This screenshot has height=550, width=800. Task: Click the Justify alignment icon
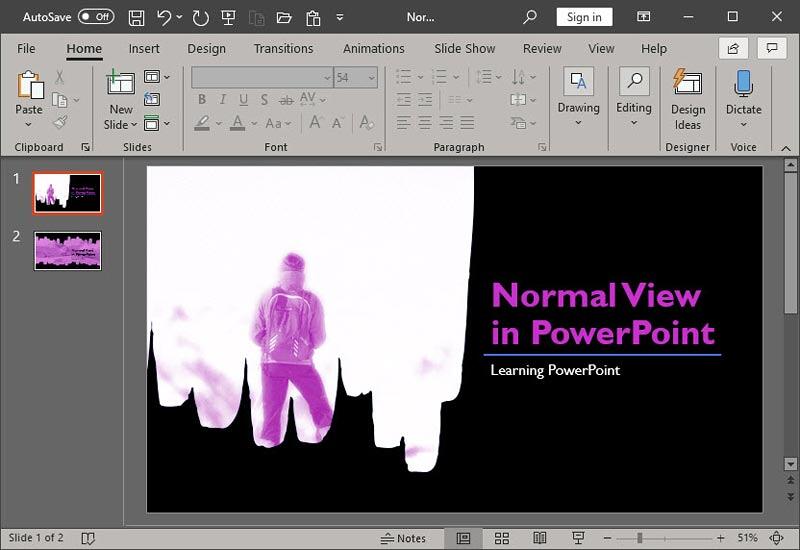click(x=467, y=122)
